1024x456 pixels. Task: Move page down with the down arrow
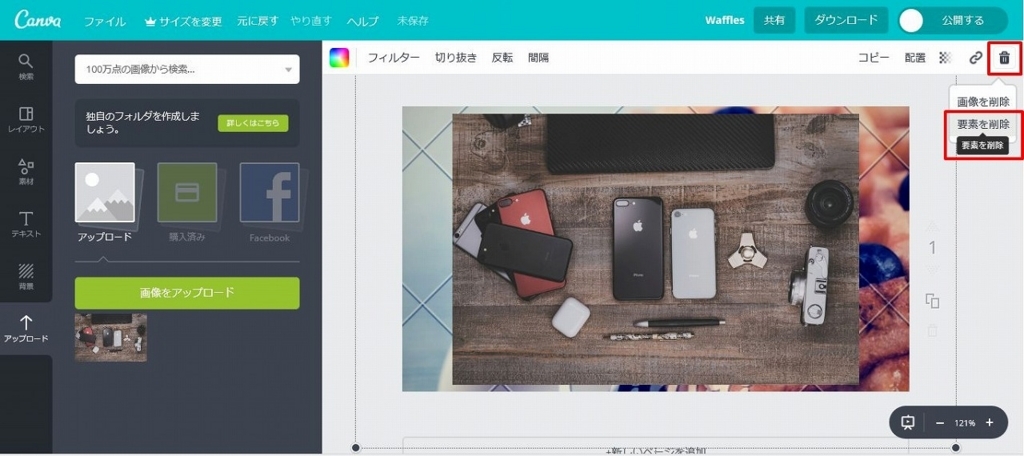933,269
